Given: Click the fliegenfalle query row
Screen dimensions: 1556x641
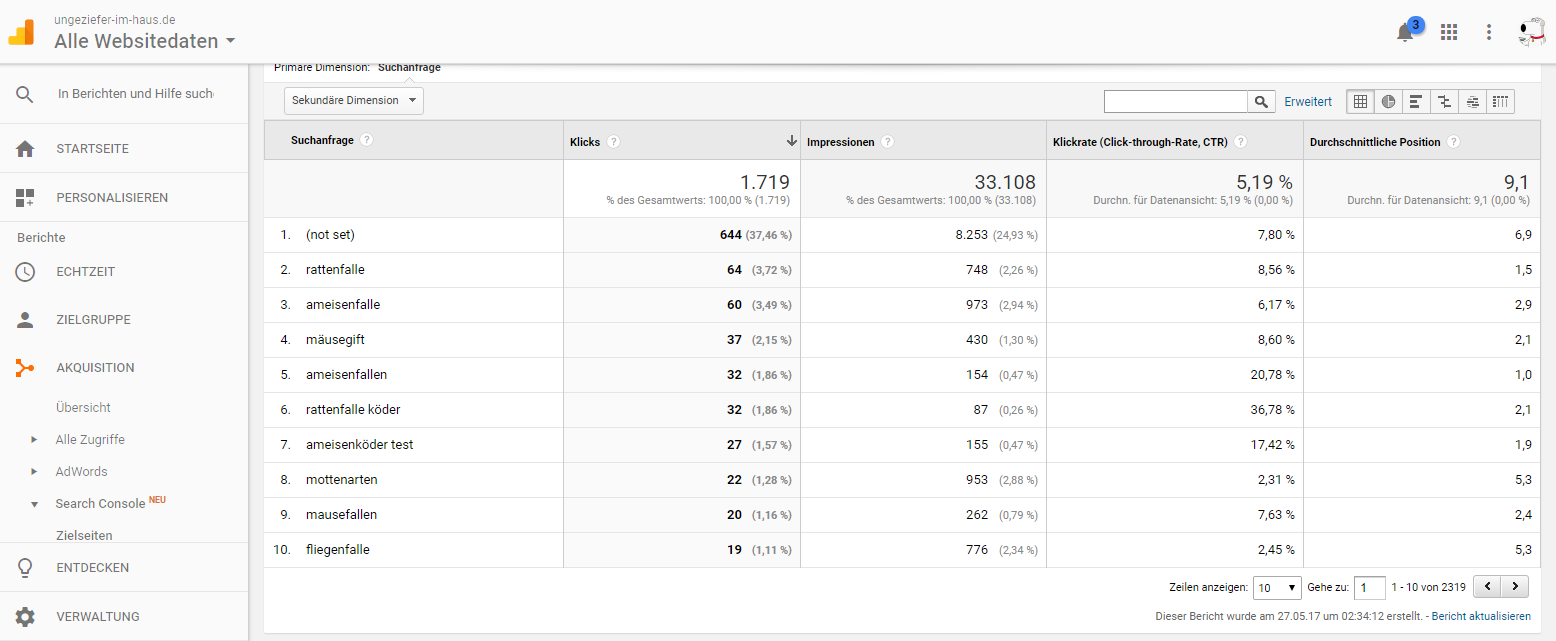Looking at the screenshot, I should point(903,550).
